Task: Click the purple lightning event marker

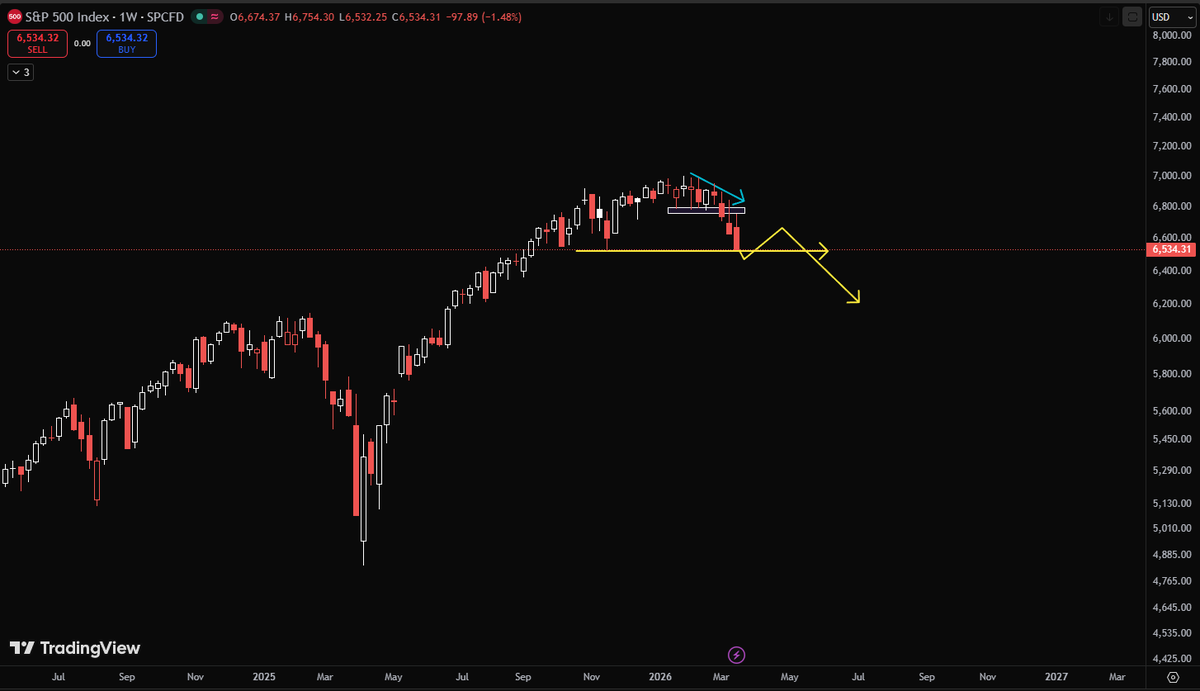Action: pos(737,655)
